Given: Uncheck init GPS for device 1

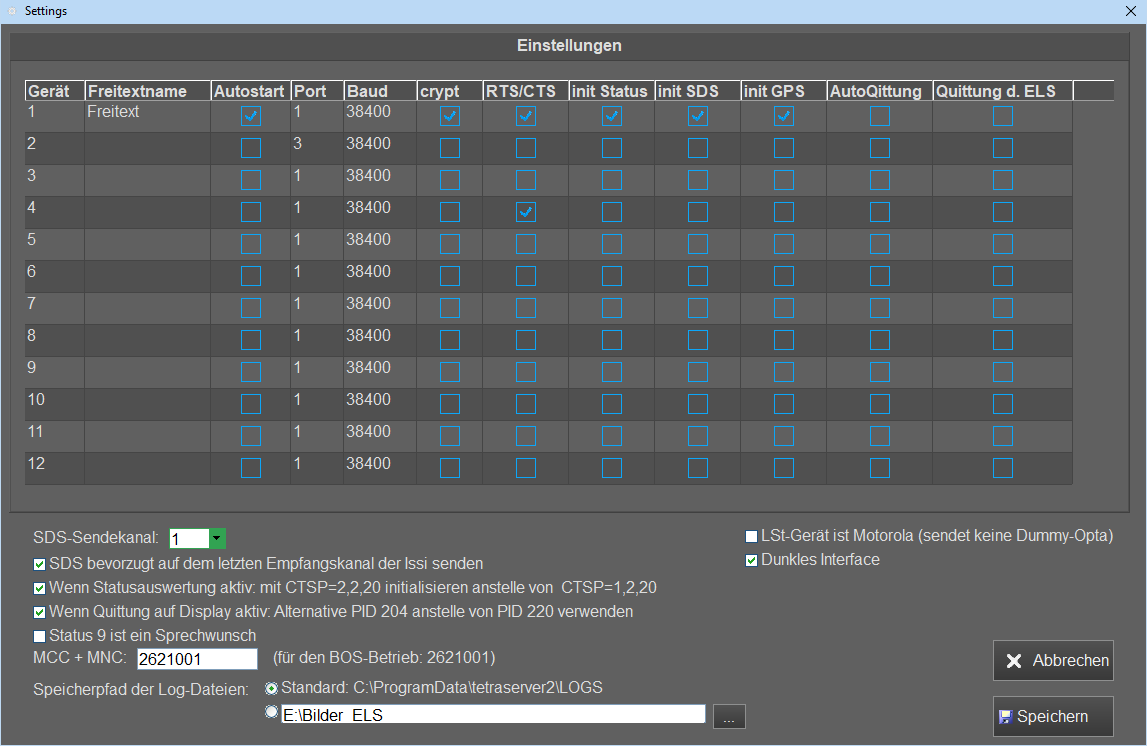Looking at the screenshot, I should 783,116.
